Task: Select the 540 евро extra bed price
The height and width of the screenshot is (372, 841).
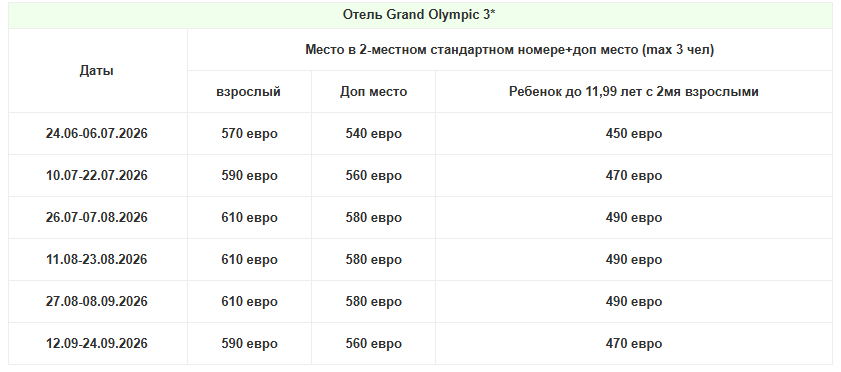Action: coord(373,133)
